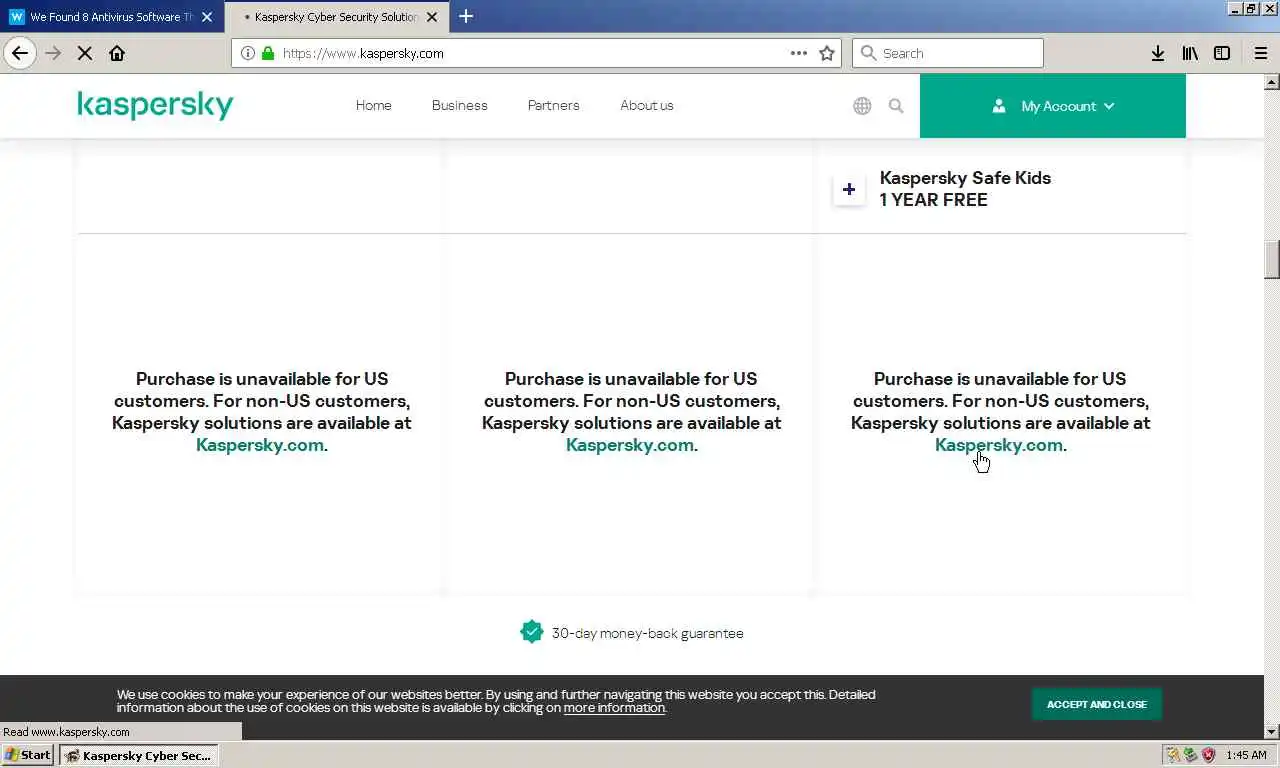This screenshot has width=1280, height=768.
Task: Click the Accept and Close cookie button
Action: click(x=1097, y=704)
